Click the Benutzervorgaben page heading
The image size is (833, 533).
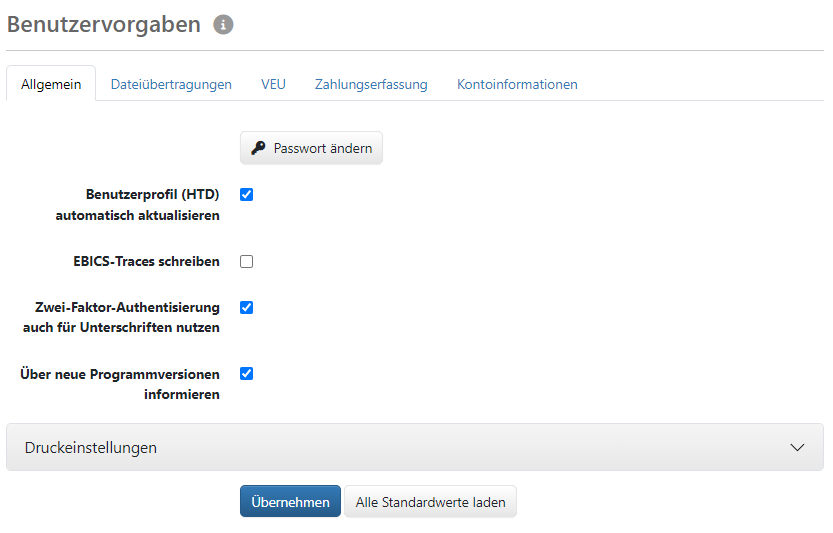click(104, 24)
